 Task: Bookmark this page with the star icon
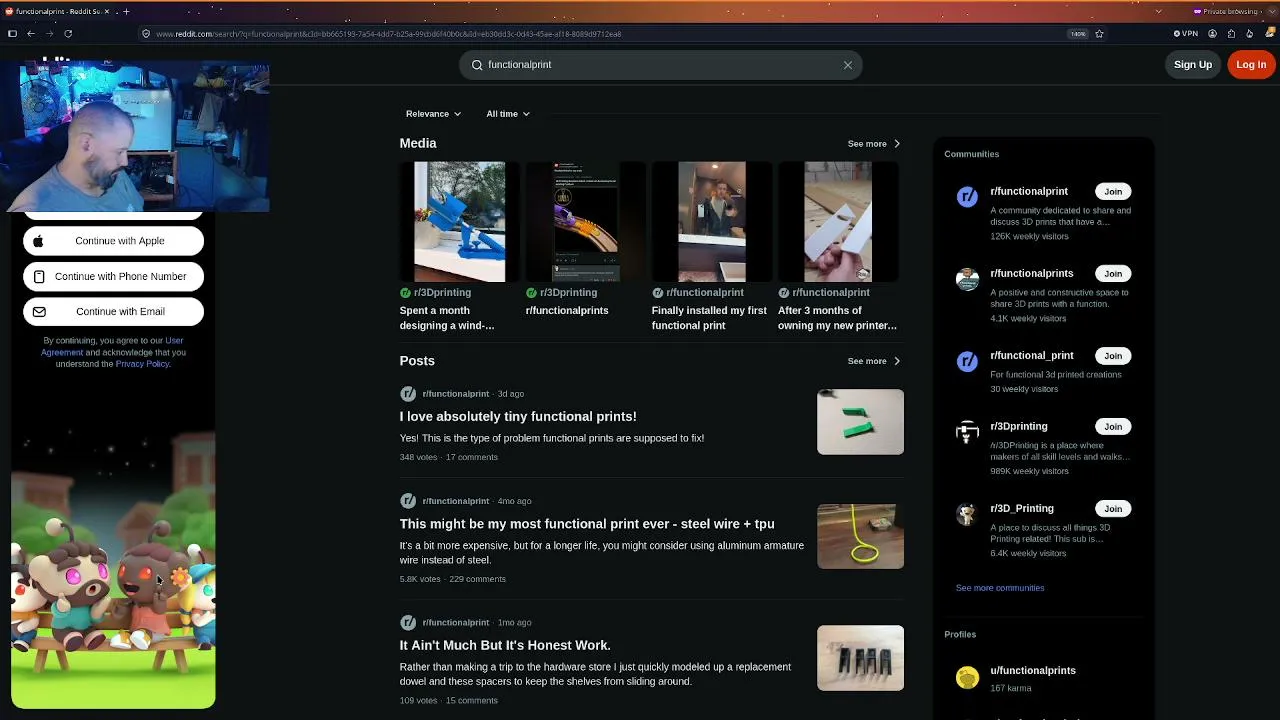(x=1099, y=34)
